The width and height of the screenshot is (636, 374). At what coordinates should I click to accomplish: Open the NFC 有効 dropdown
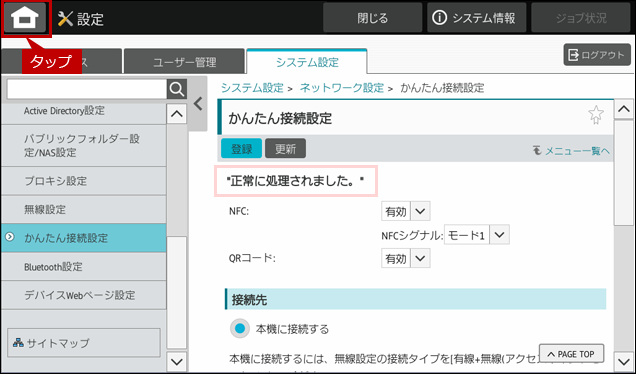point(406,211)
